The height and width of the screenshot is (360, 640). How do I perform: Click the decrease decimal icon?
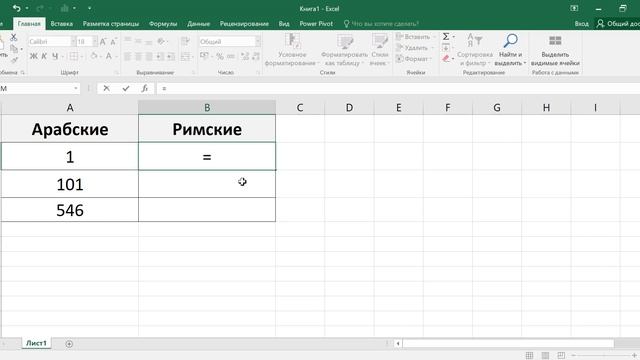pyautogui.click(x=256, y=56)
